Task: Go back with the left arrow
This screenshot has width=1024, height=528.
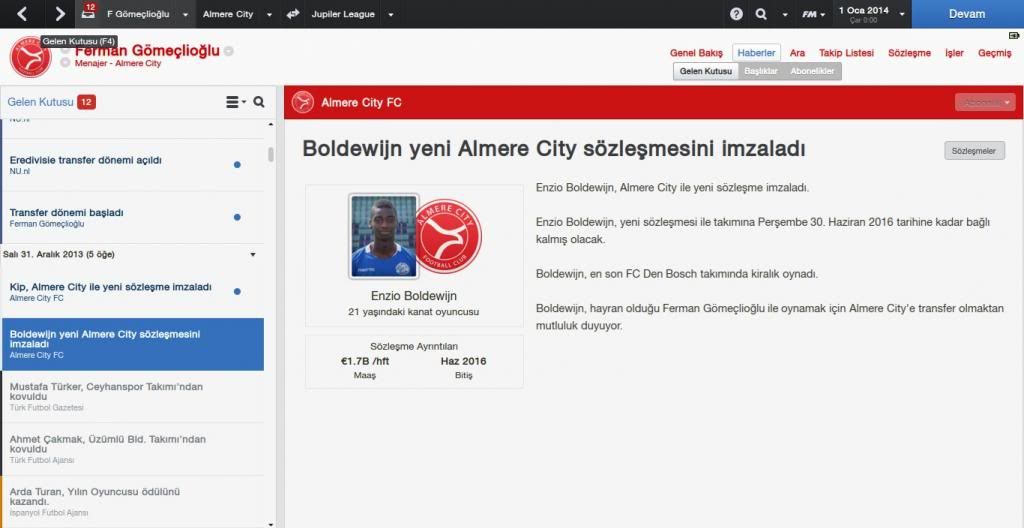Action: pos(22,14)
